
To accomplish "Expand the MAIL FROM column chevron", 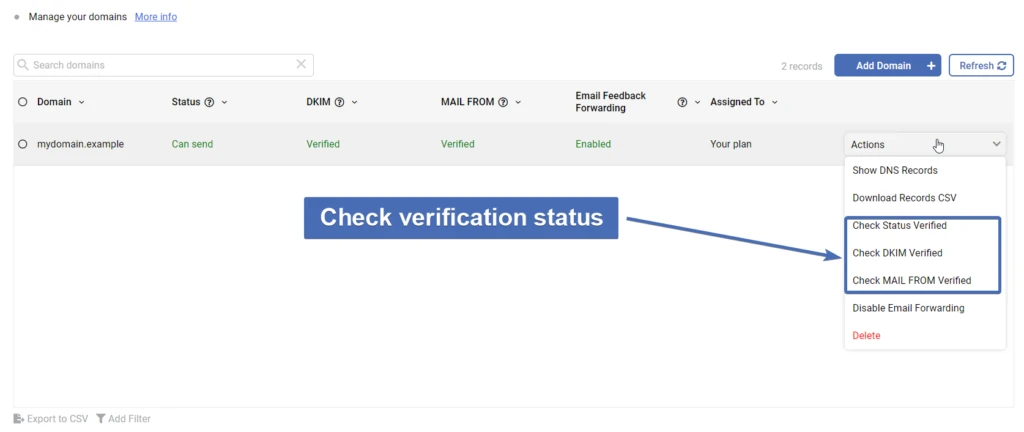I will tap(519, 102).
